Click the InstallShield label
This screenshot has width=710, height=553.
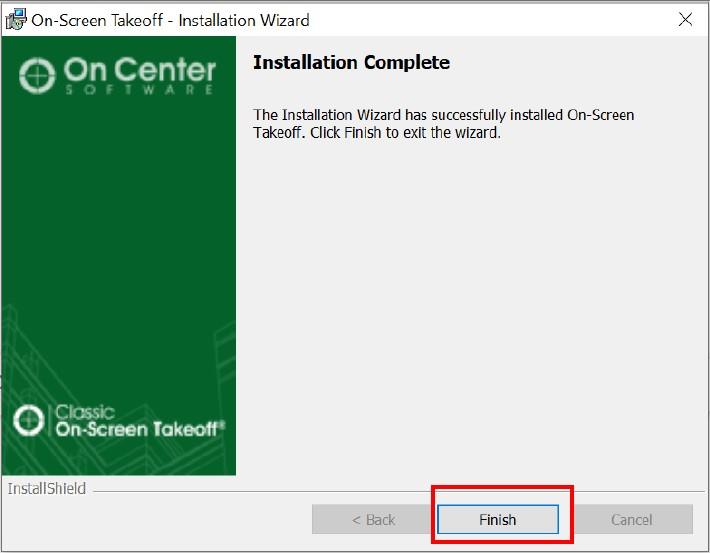click(47, 489)
